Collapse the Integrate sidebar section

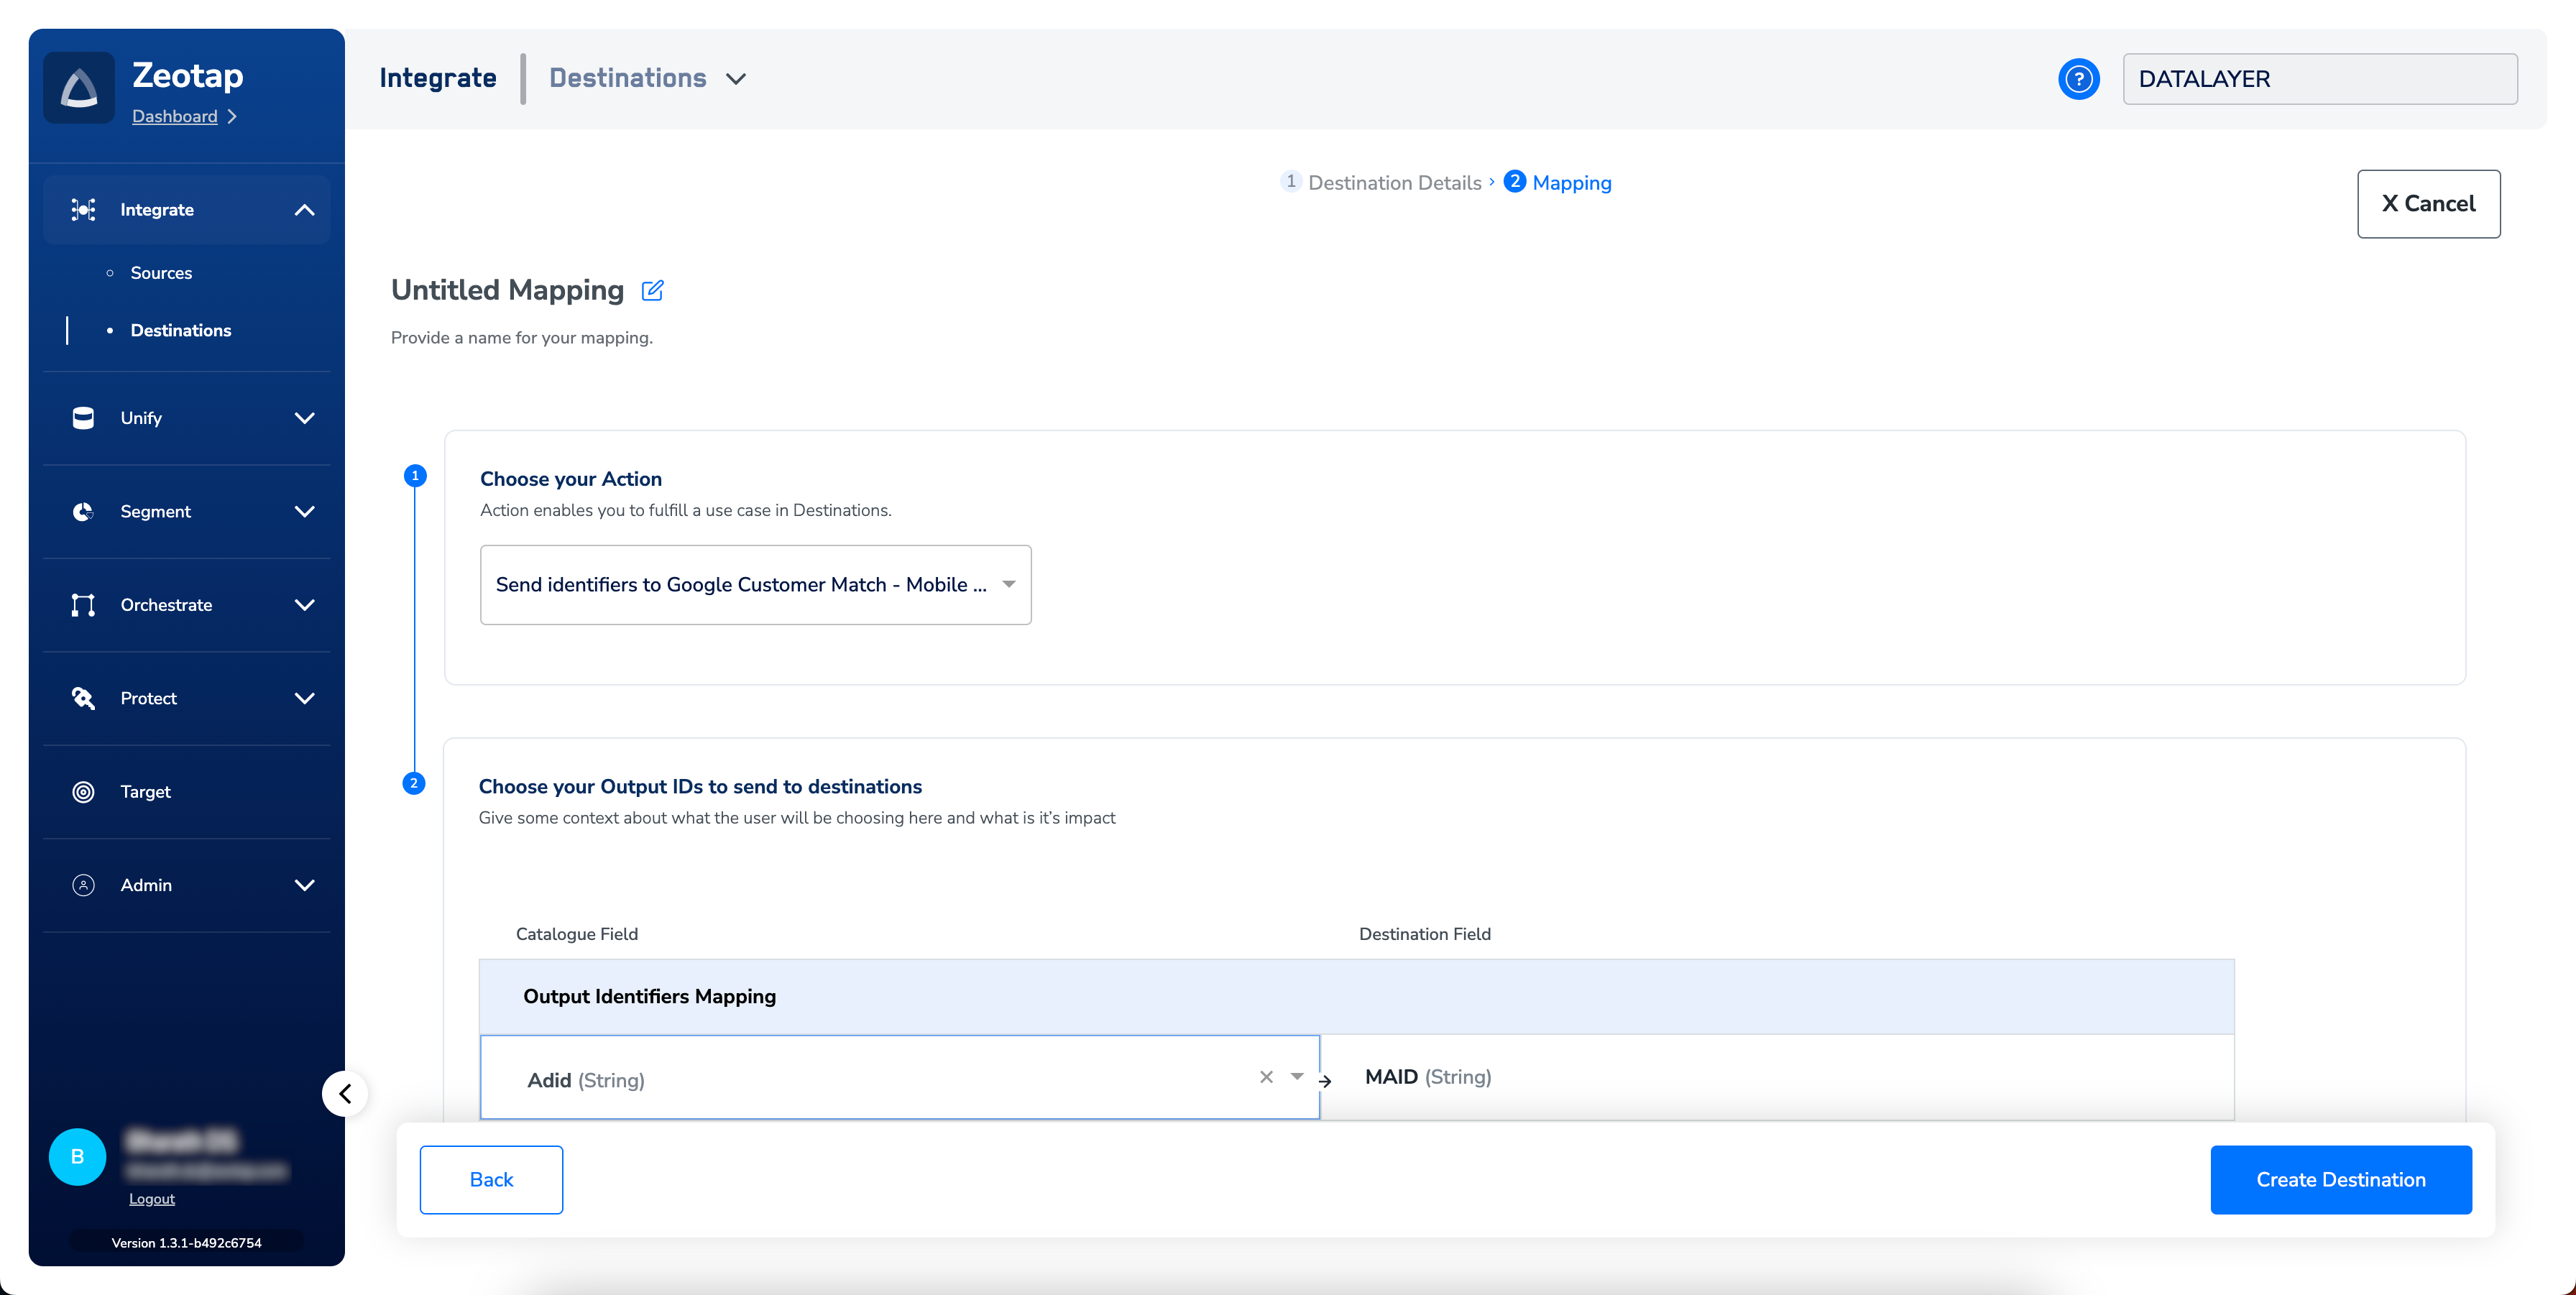pos(304,210)
